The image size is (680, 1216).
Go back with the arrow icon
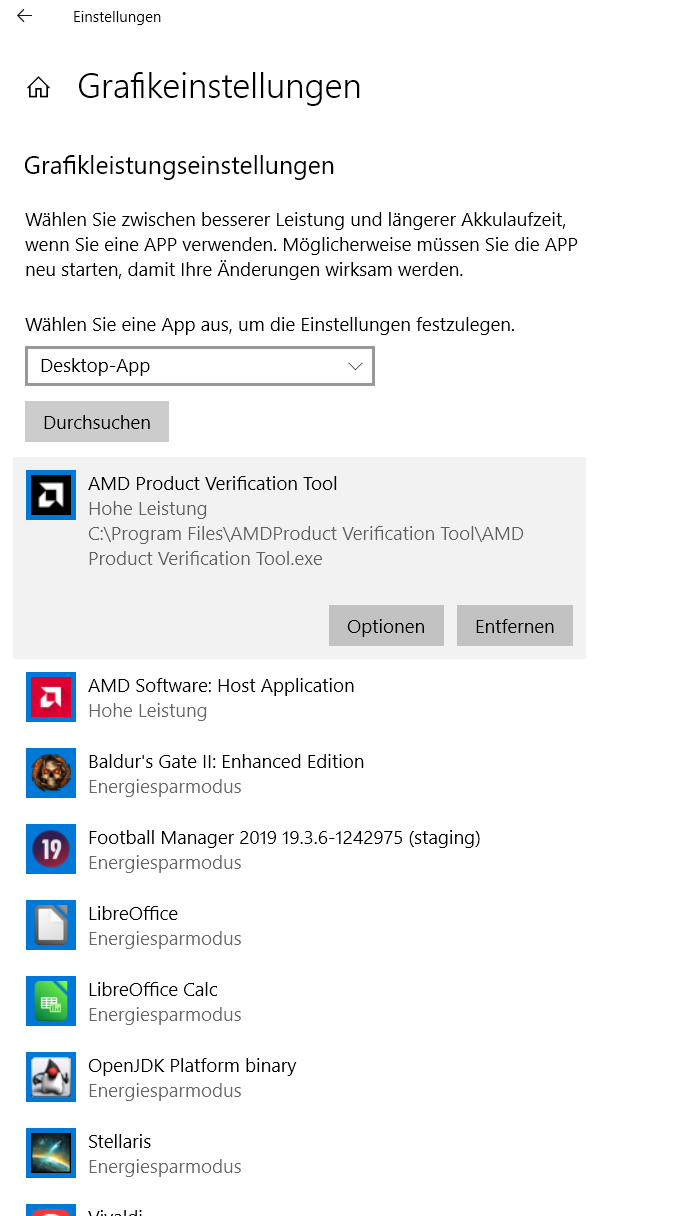point(24,16)
